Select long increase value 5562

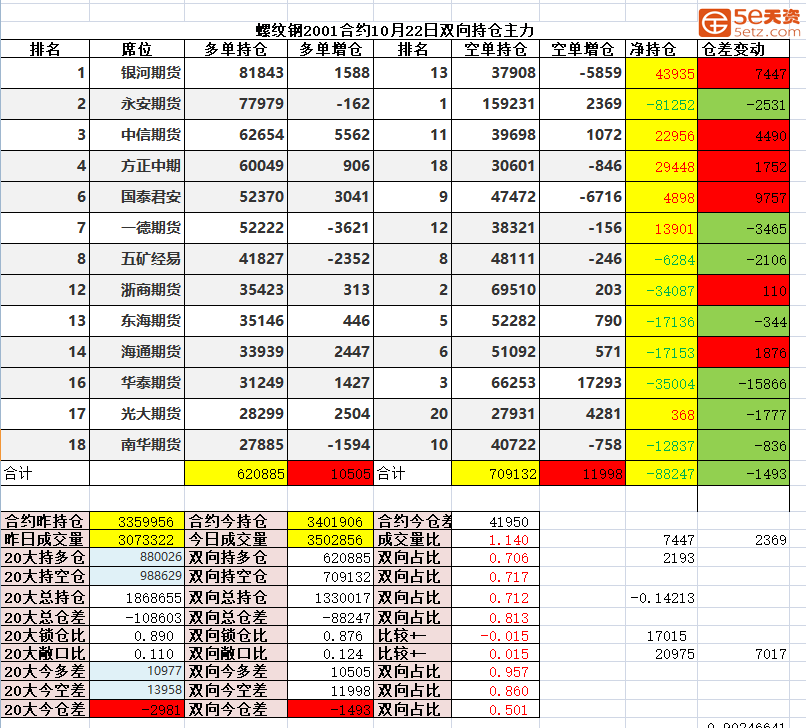(x=331, y=135)
